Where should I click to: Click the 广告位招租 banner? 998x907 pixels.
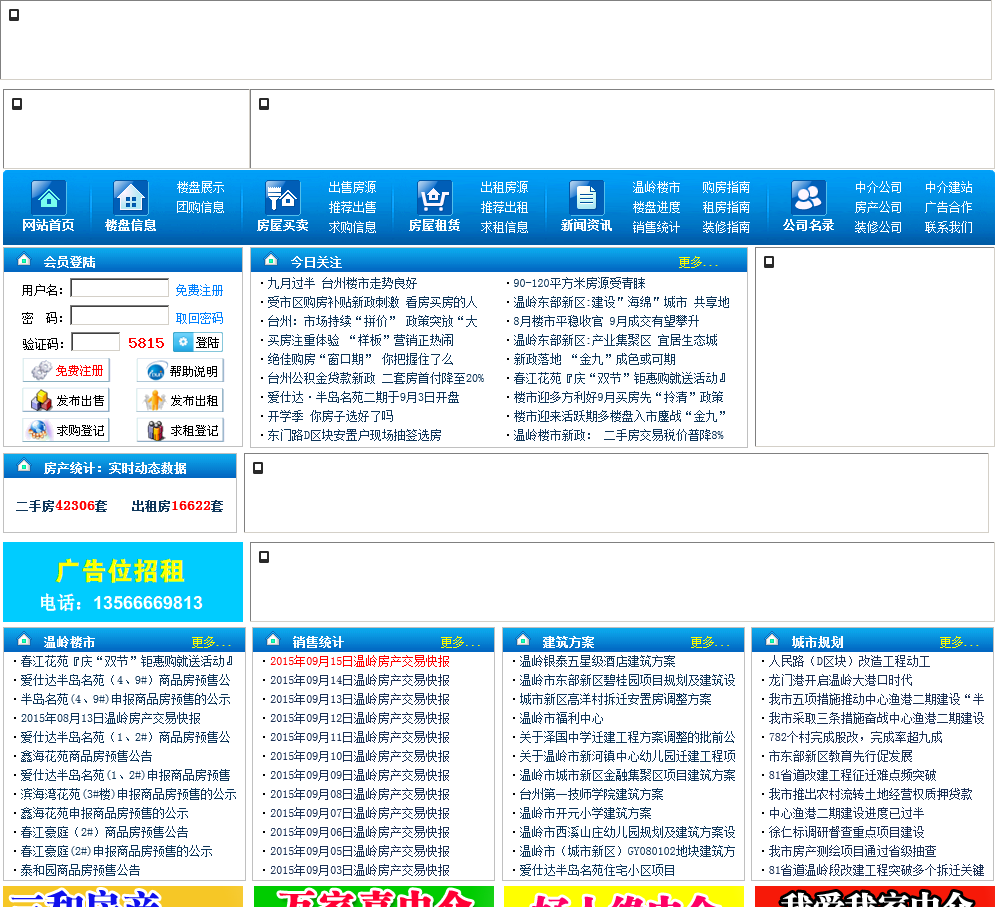click(x=123, y=582)
